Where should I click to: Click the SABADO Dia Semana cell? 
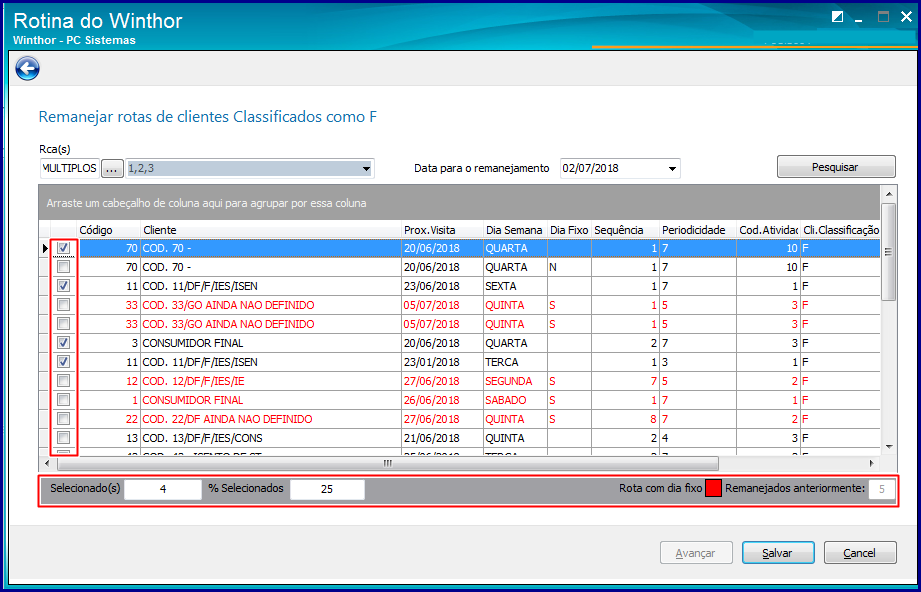point(515,400)
